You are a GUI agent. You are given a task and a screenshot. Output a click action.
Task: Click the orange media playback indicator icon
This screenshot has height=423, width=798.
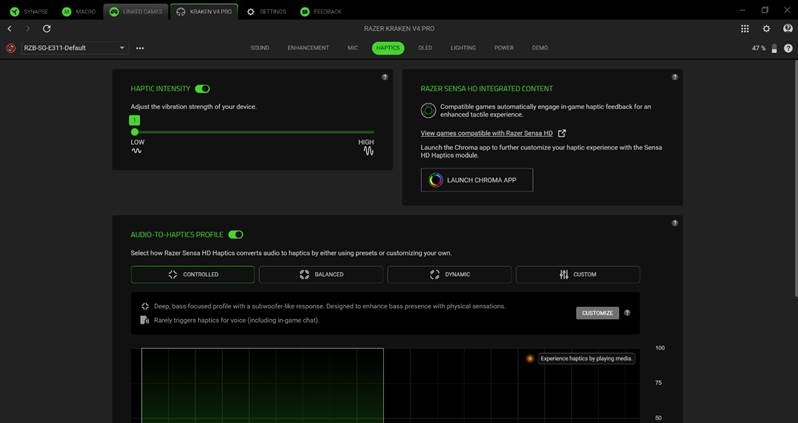530,359
